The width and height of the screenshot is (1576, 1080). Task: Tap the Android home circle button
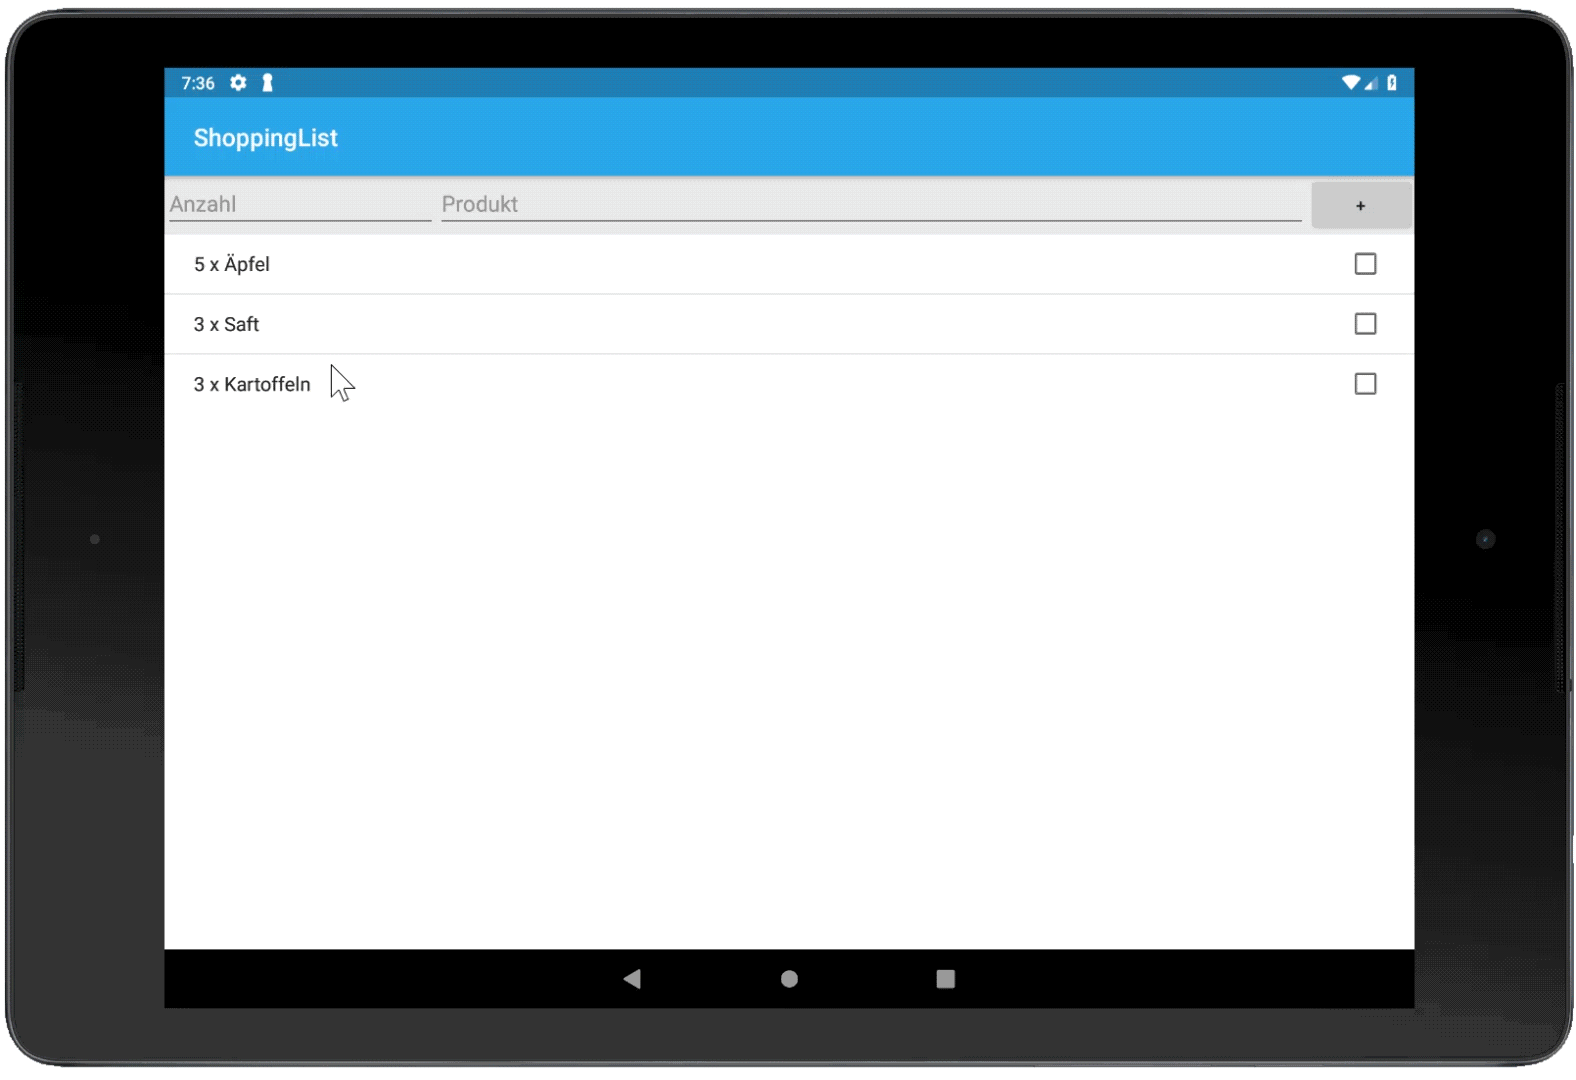(789, 979)
